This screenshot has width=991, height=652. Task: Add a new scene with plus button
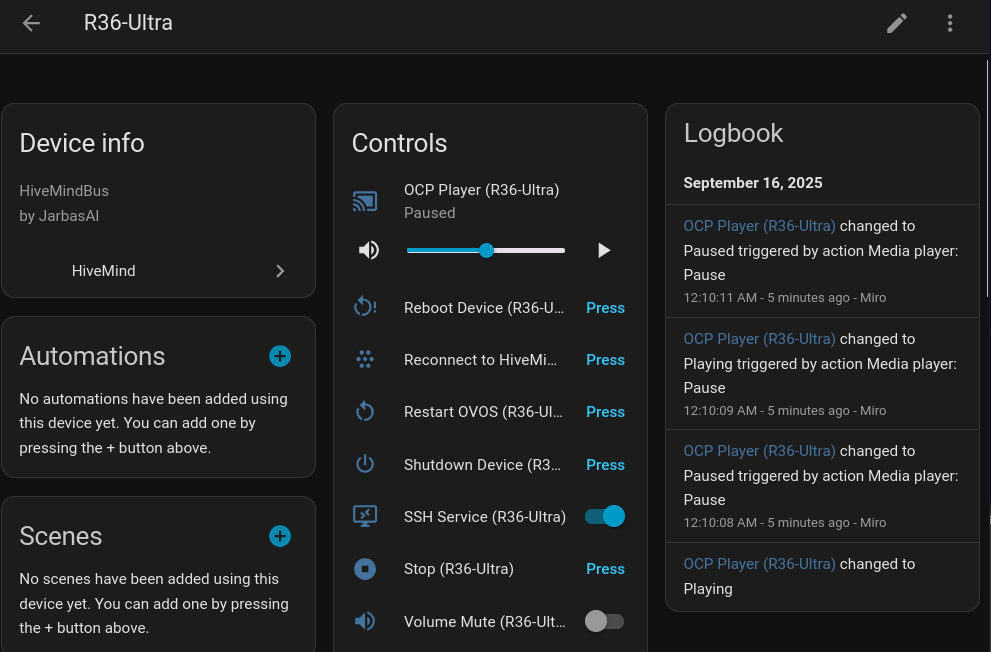tap(280, 536)
